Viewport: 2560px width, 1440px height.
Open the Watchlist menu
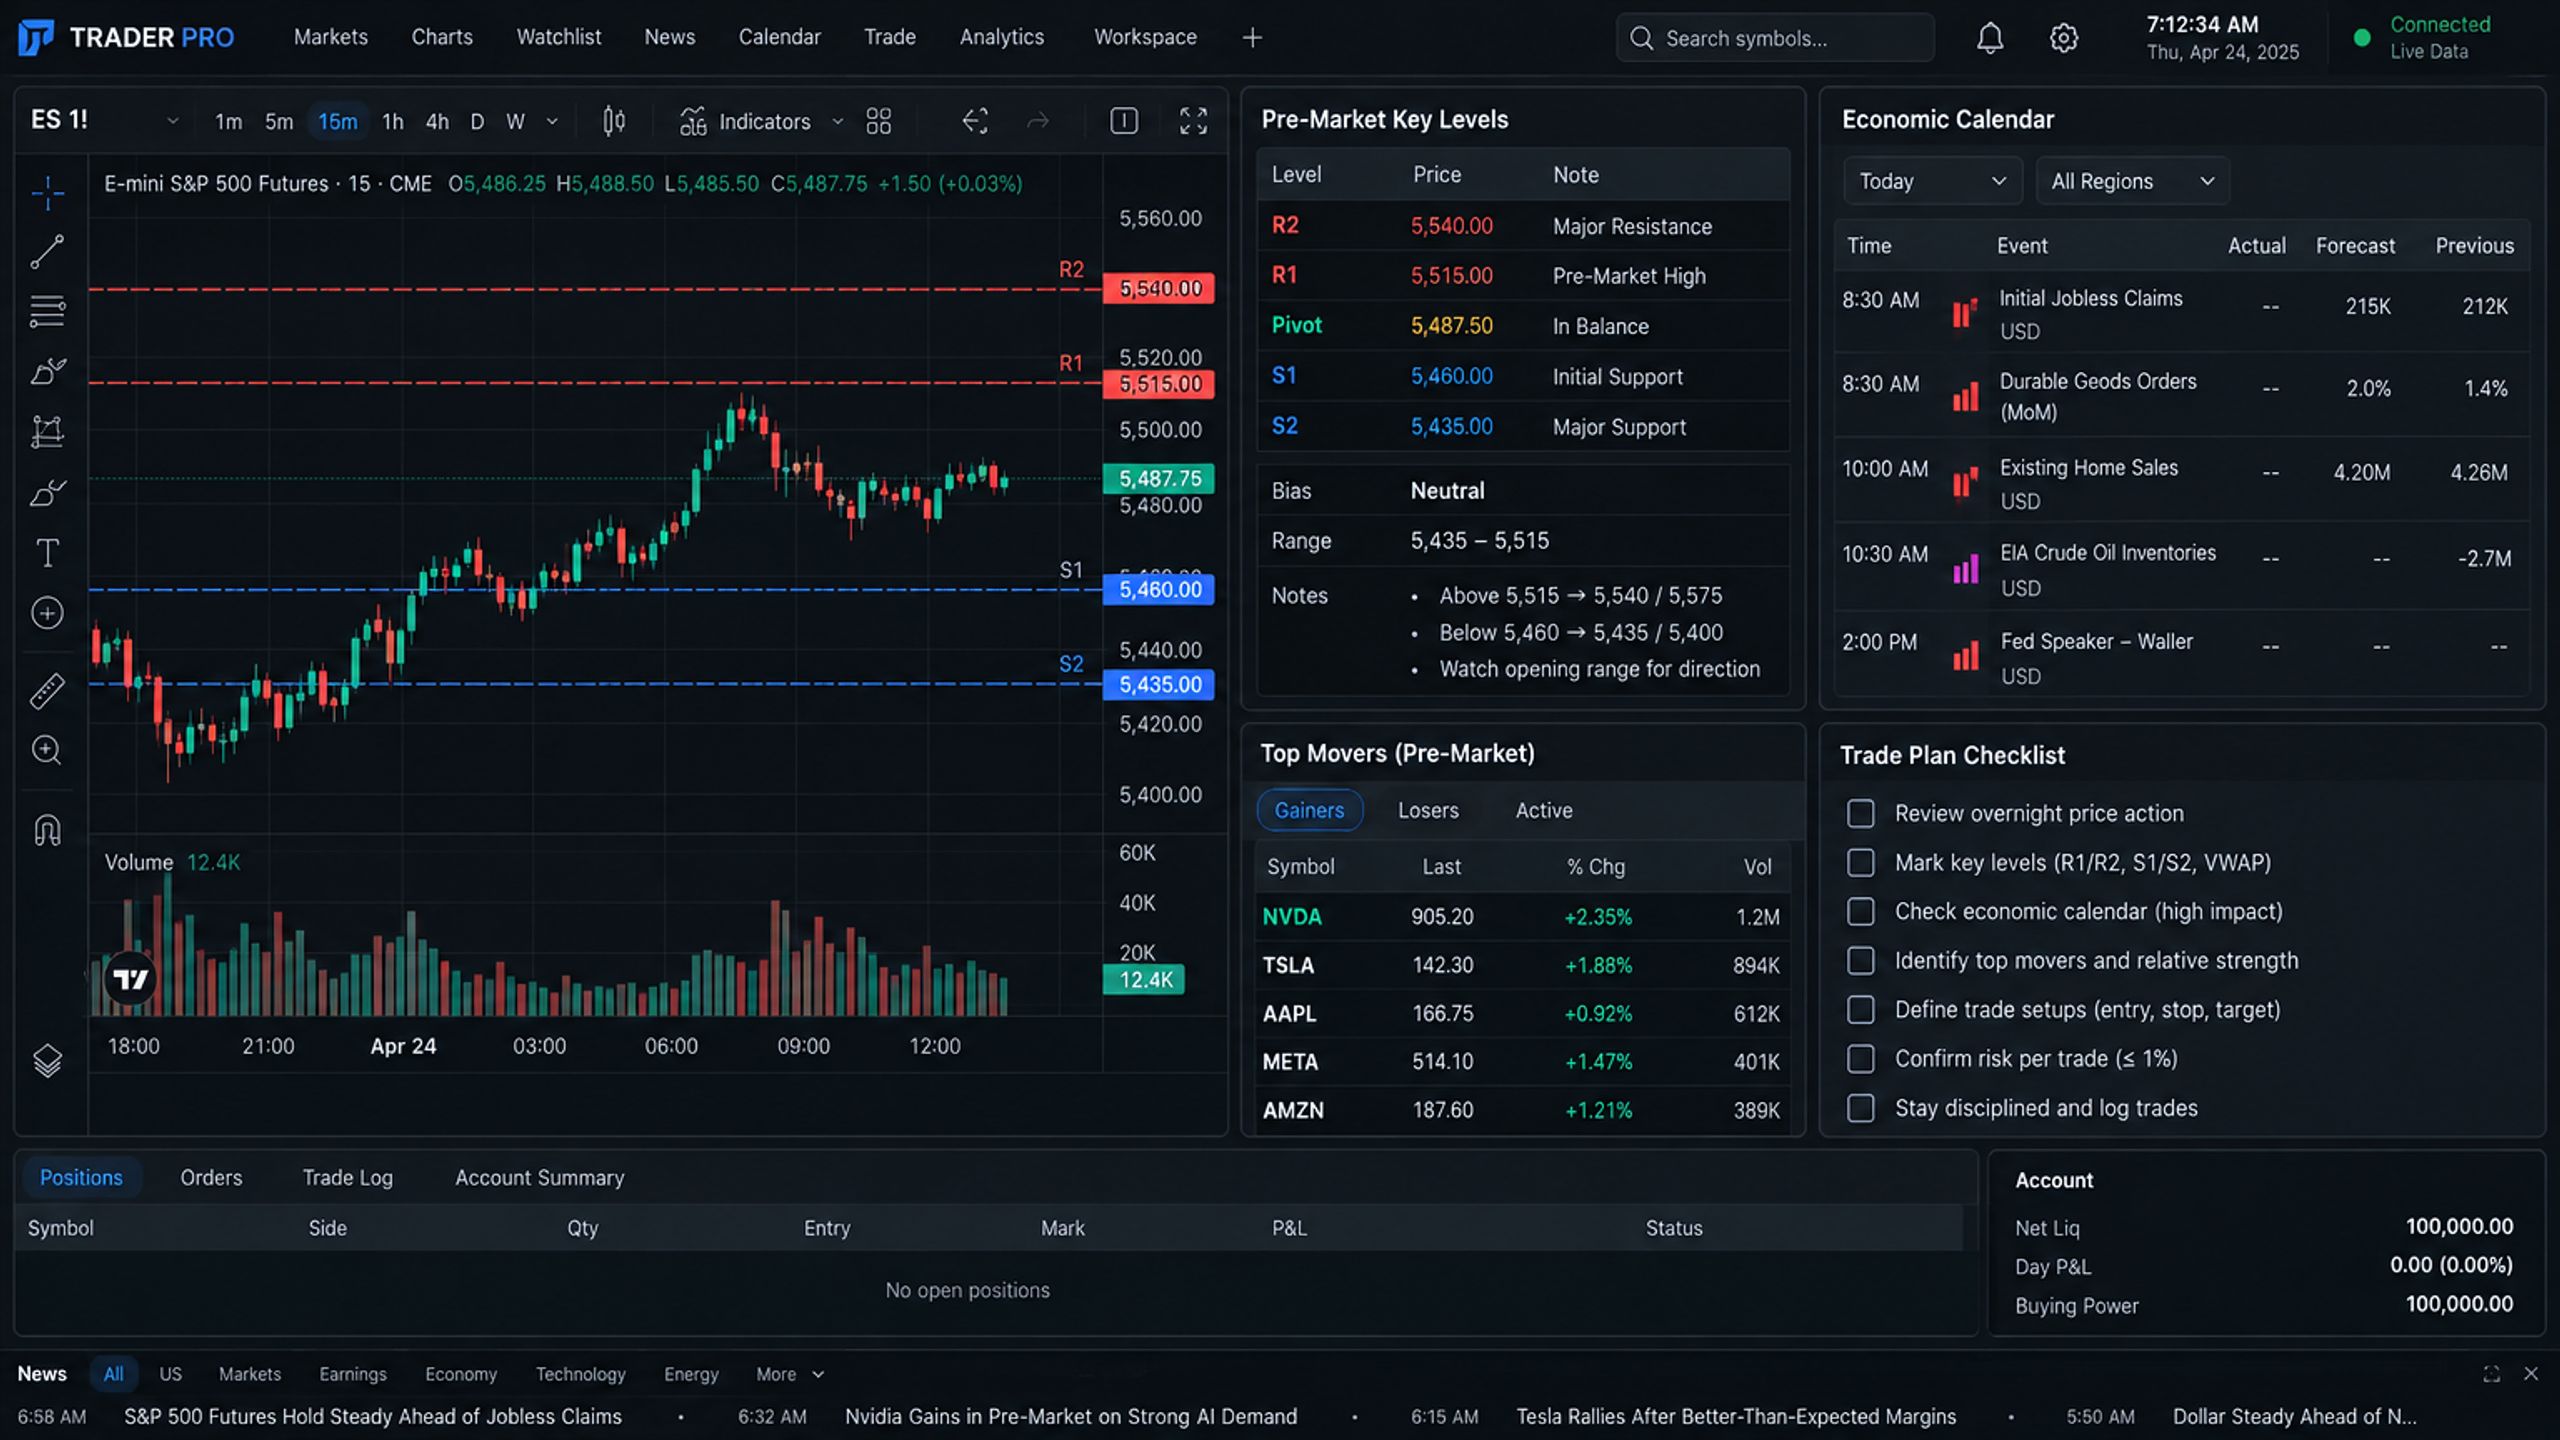tap(558, 37)
